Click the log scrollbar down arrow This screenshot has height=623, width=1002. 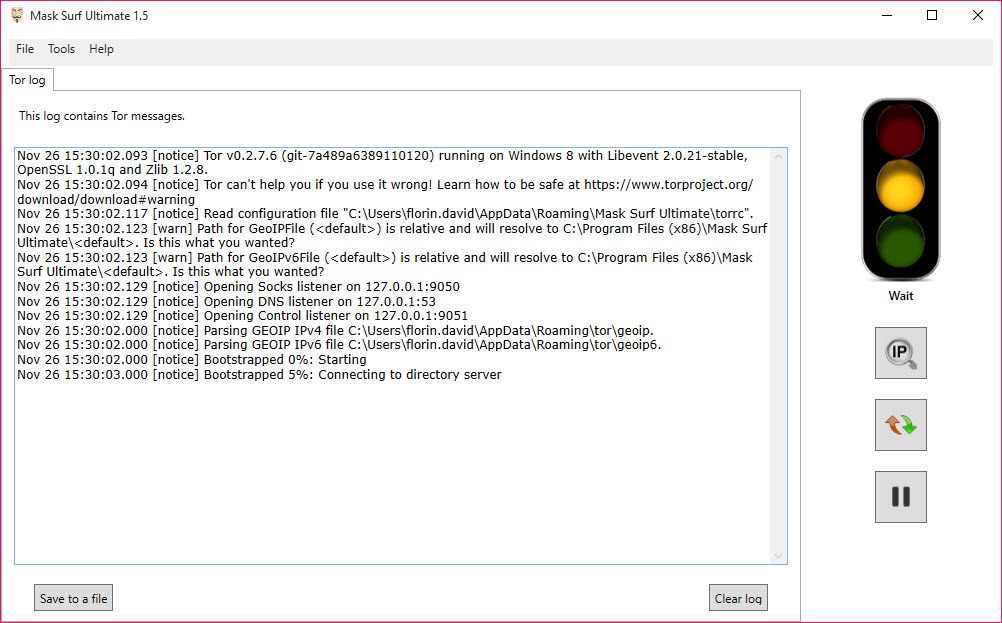778,556
